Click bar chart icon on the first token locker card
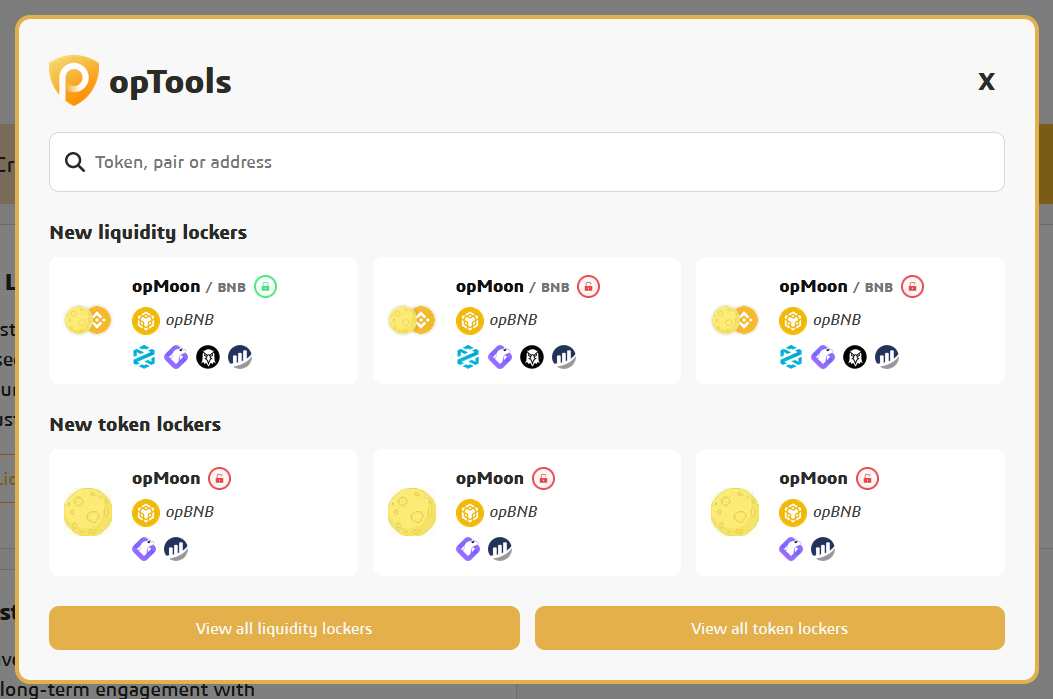This screenshot has height=699, width=1053. (176, 549)
